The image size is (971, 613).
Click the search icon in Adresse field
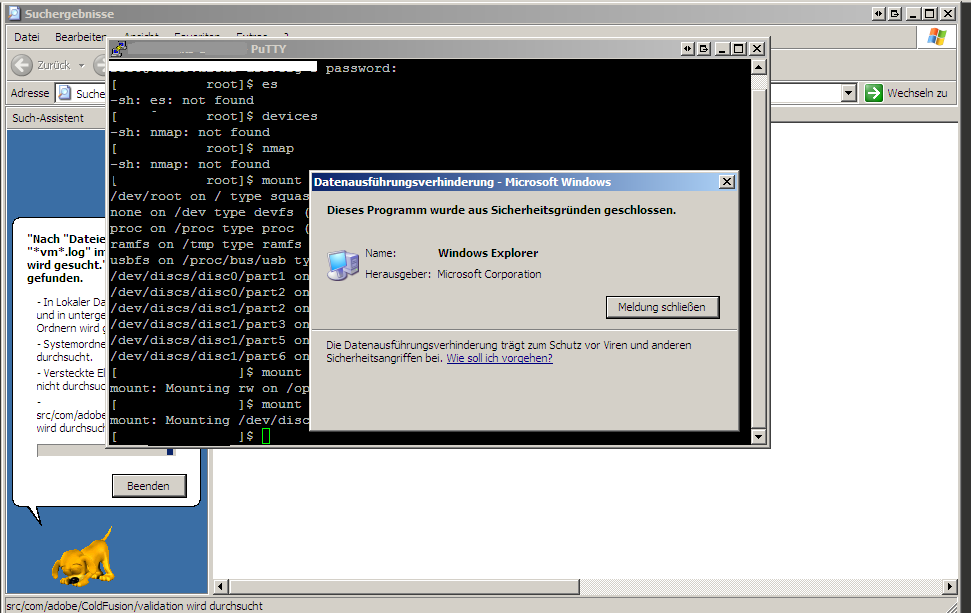[x=64, y=93]
